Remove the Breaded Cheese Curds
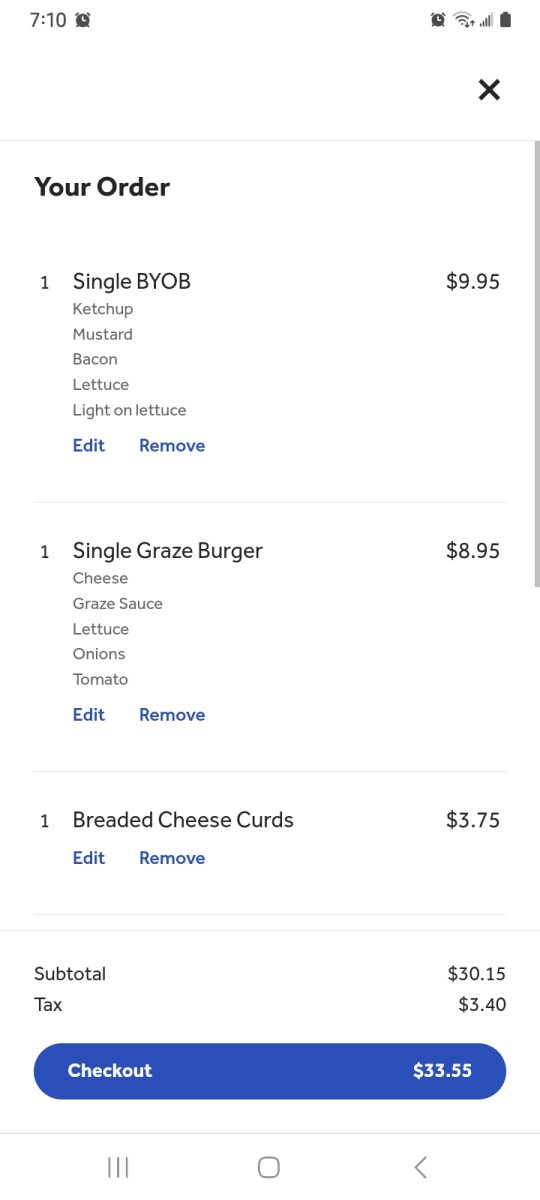The height and width of the screenshot is (1200, 540). [x=172, y=858]
